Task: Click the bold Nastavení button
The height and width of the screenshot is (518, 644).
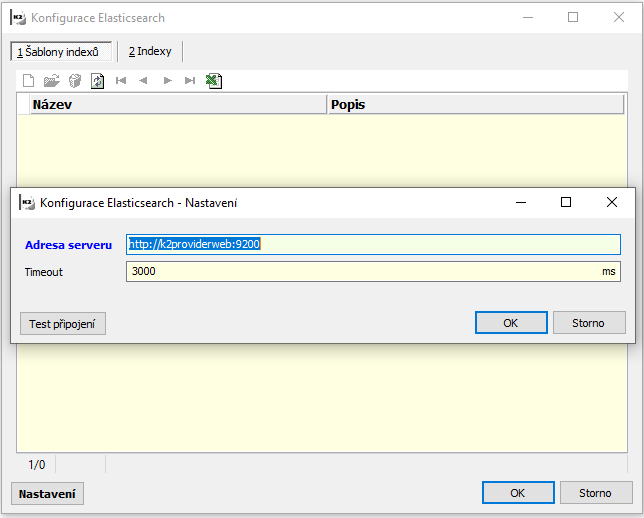Action: (47, 493)
